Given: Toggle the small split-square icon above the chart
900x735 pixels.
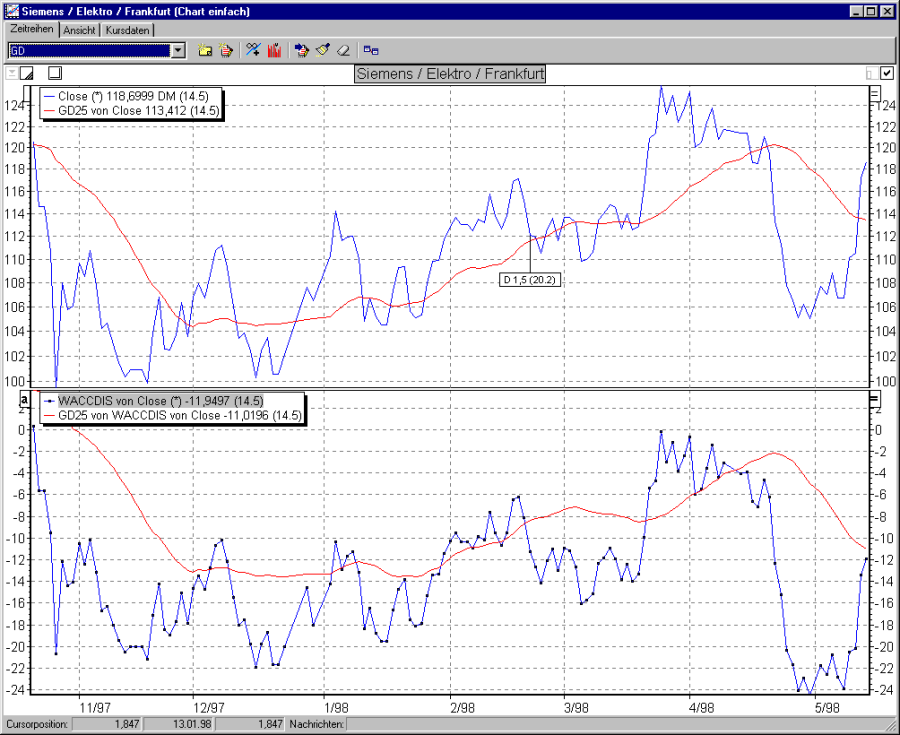Looking at the screenshot, I should 871,73.
